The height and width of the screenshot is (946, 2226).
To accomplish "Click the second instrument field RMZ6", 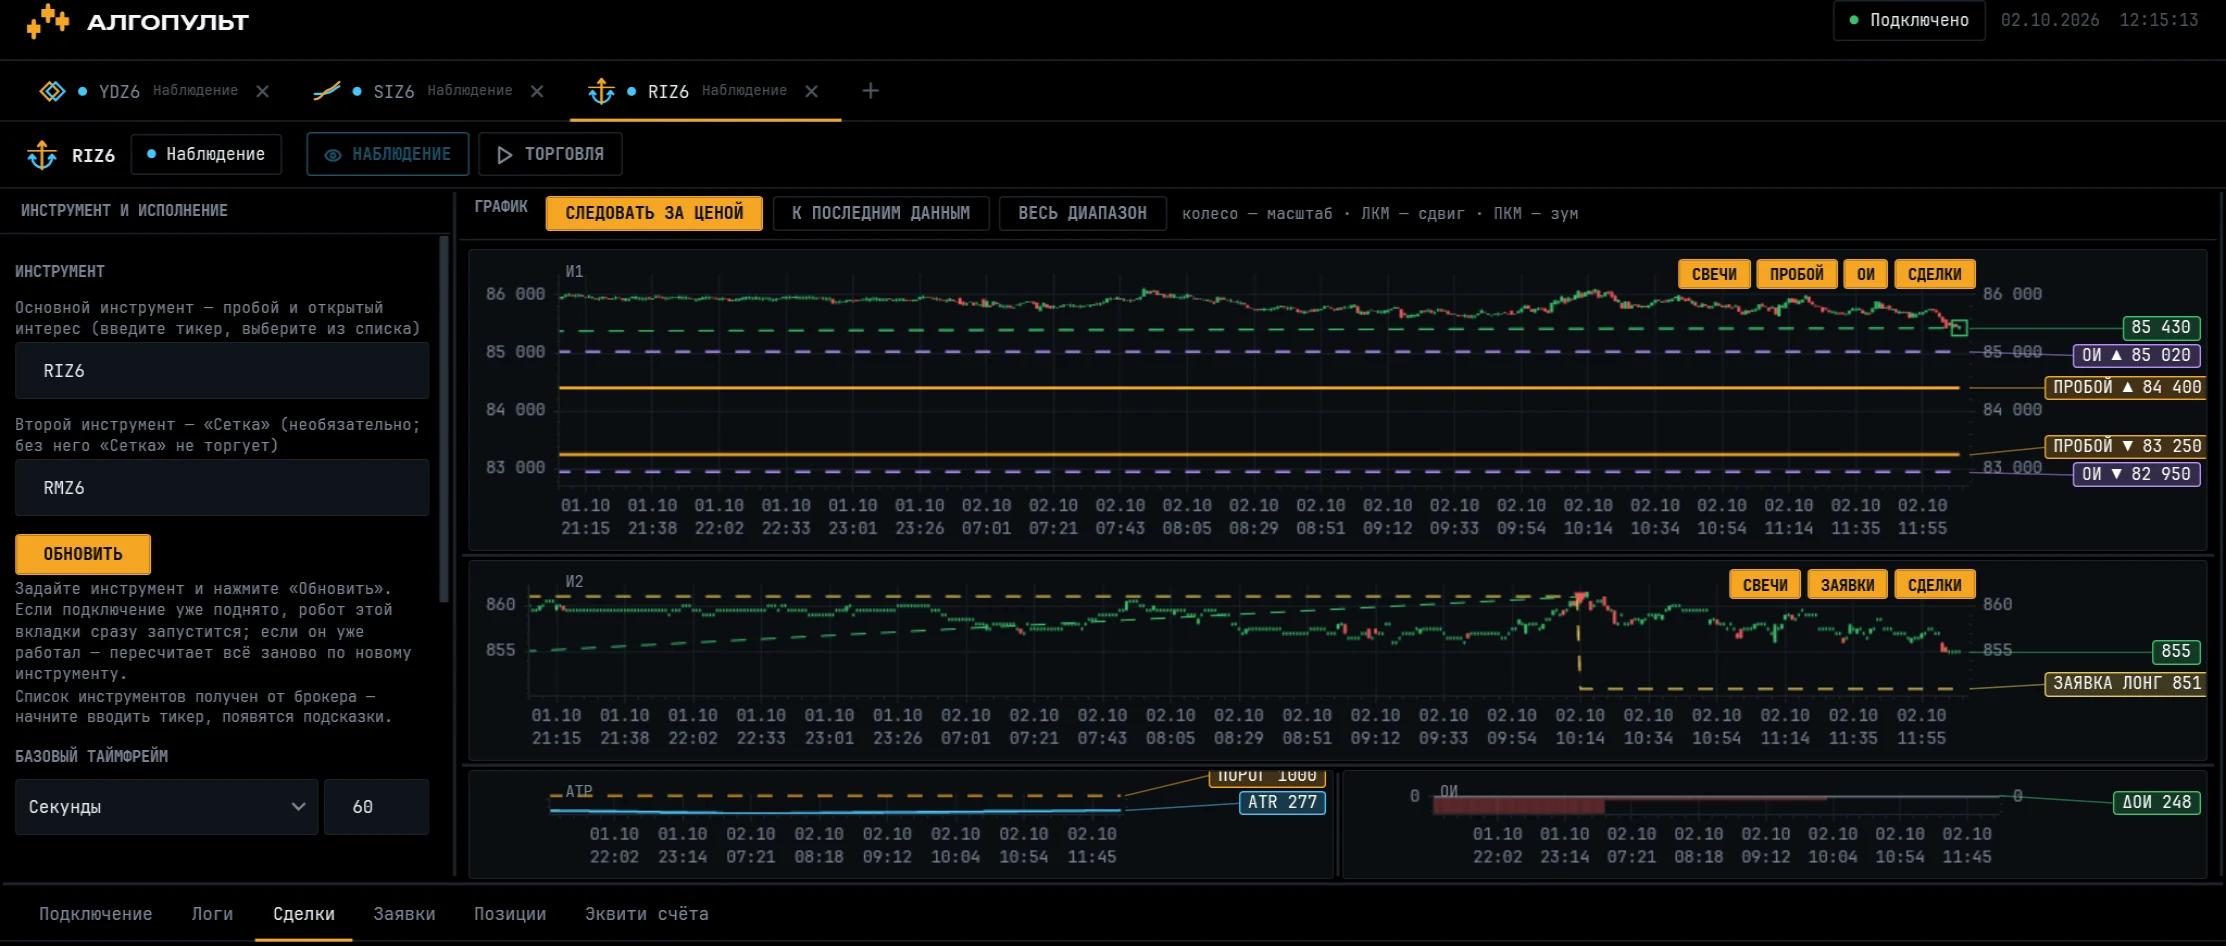I will tap(222, 488).
